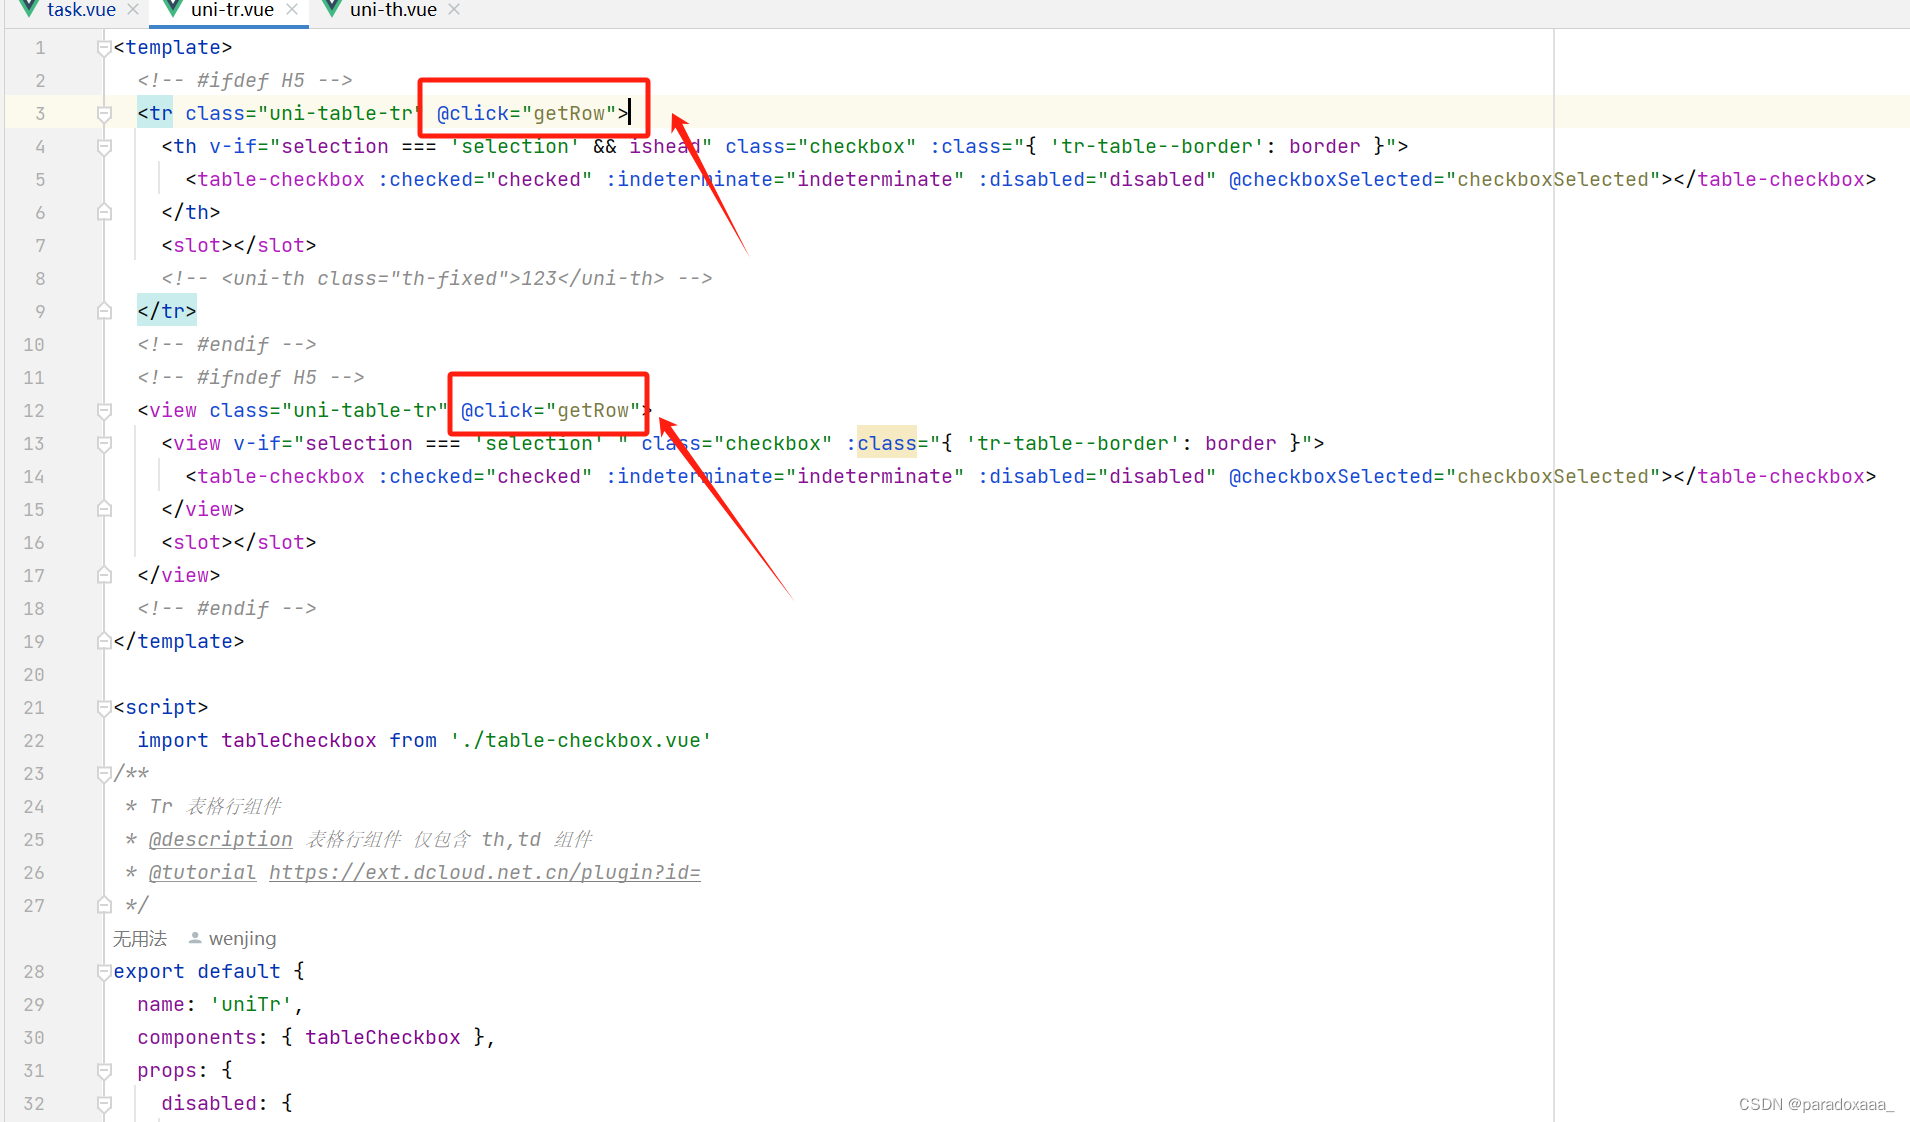The width and height of the screenshot is (1910, 1122).
Task: Click @click="getRow" on line 3
Action: click(x=526, y=114)
